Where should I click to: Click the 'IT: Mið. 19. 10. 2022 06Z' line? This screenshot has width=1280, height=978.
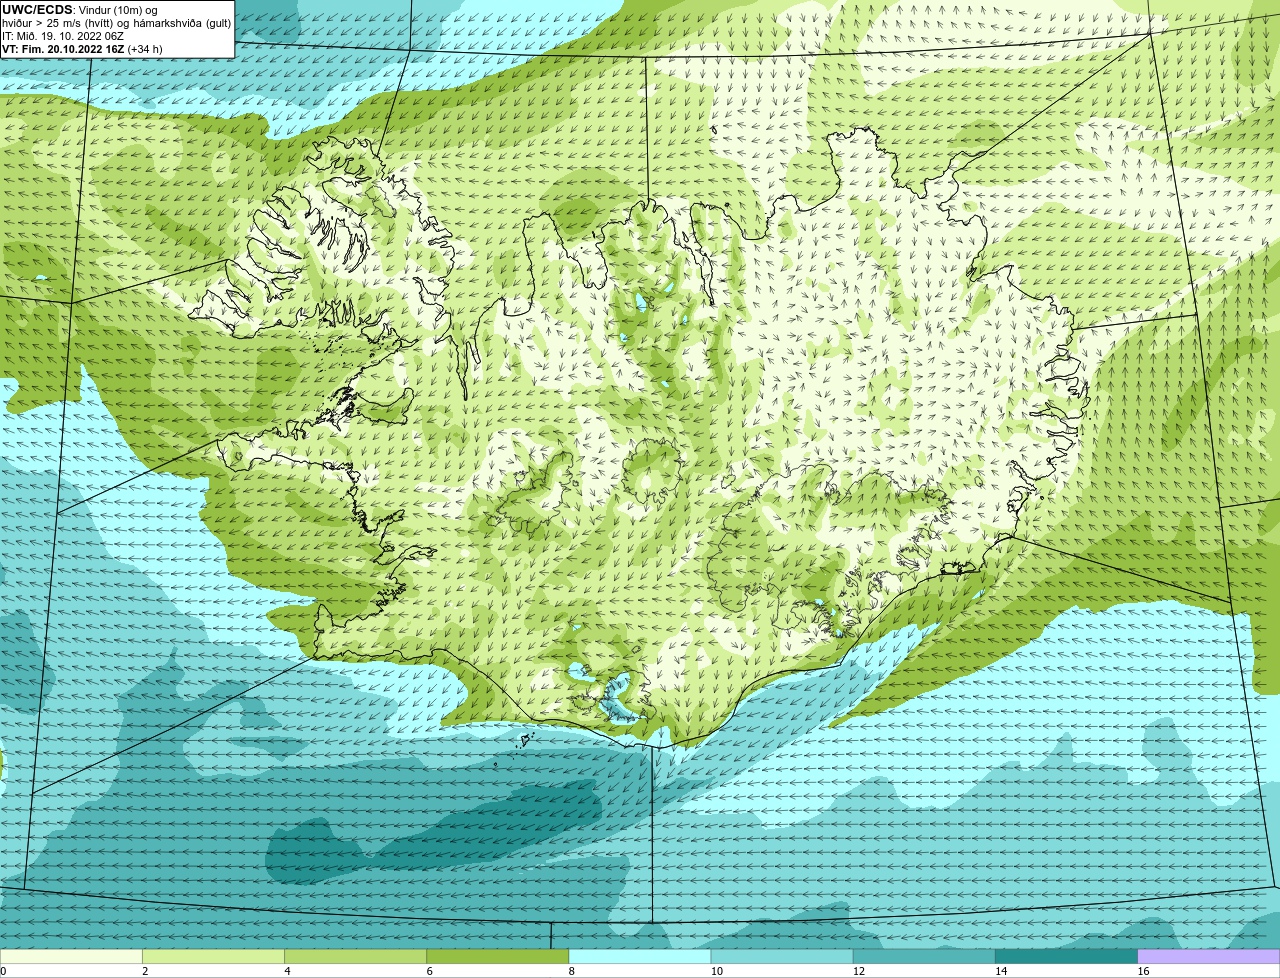click(x=63, y=36)
